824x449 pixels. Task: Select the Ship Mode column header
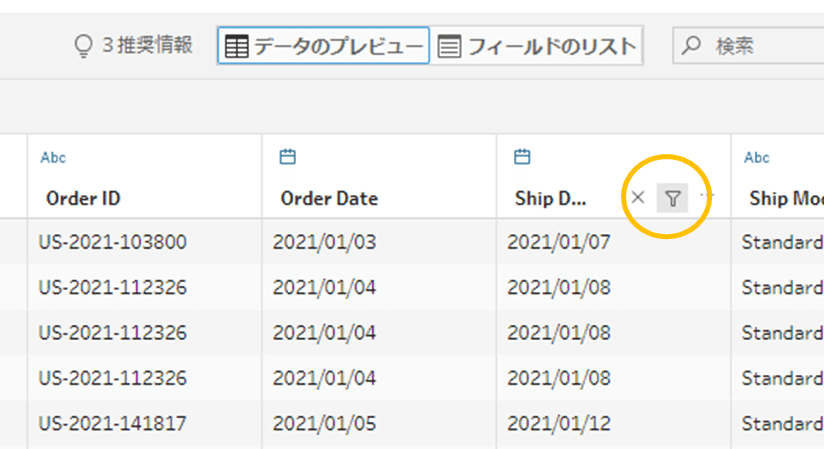pos(785,198)
